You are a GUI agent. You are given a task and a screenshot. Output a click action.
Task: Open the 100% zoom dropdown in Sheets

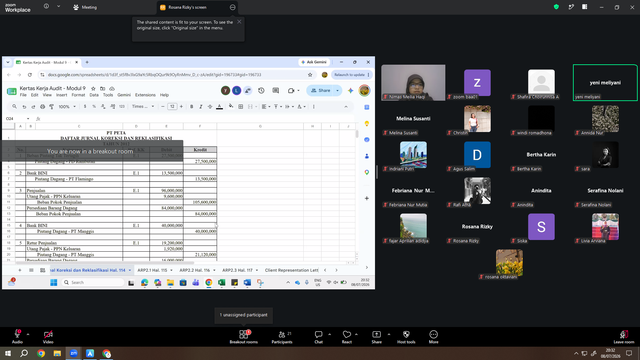coord(67,107)
